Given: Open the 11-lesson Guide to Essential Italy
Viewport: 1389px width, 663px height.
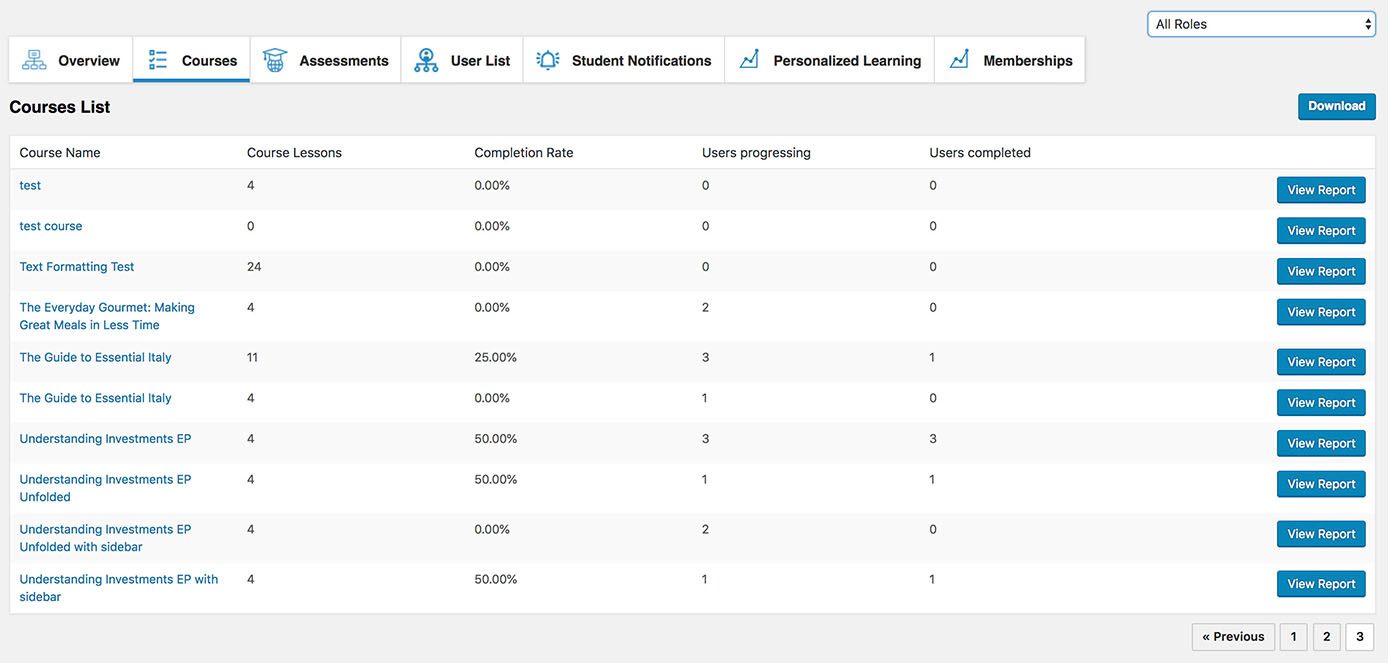Looking at the screenshot, I should [x=95, y=357].
